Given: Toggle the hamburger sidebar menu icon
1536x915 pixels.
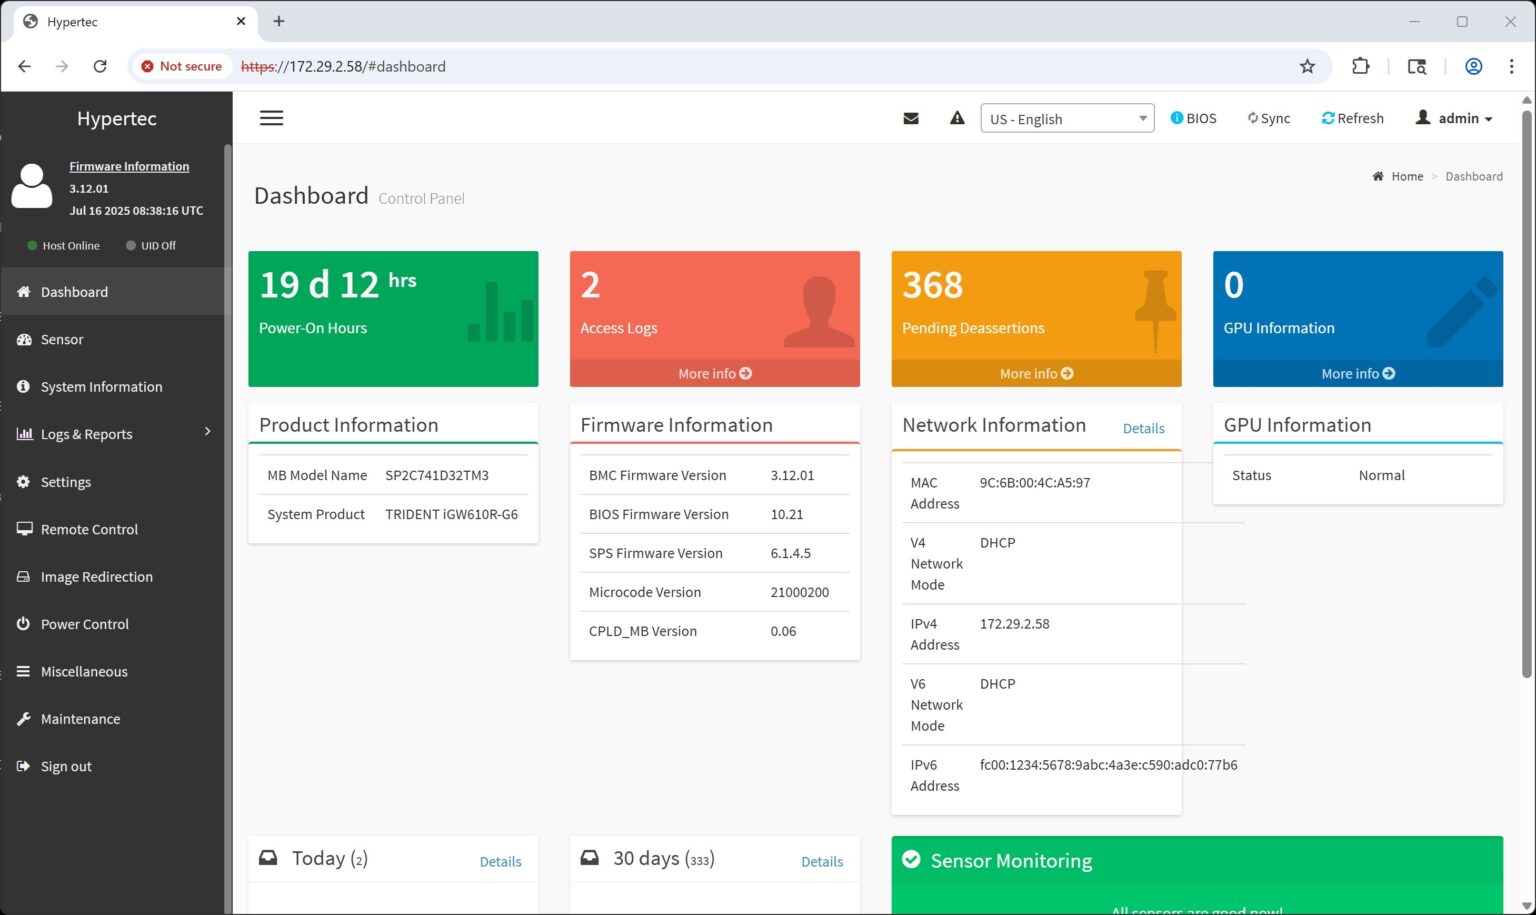Looking at the screenshot, I should (271, 118).
